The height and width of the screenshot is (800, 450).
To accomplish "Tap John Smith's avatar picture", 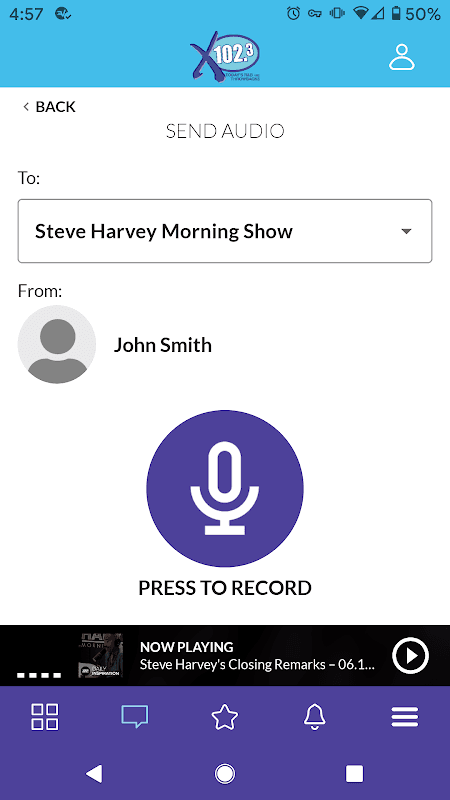I will 57,344.
